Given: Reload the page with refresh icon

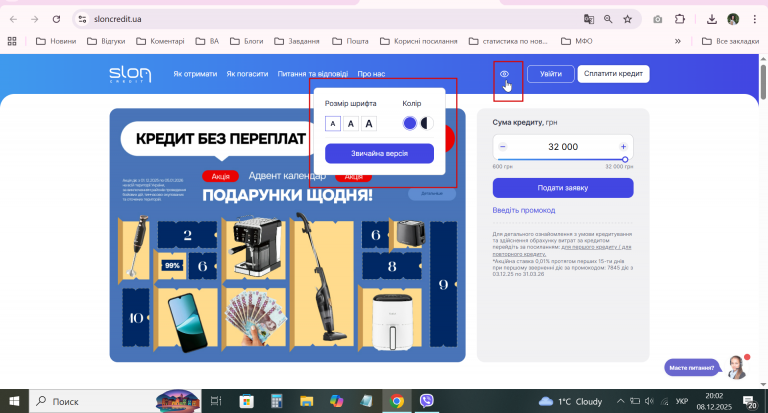Looking at the screenshot, I should coord(56,19).
